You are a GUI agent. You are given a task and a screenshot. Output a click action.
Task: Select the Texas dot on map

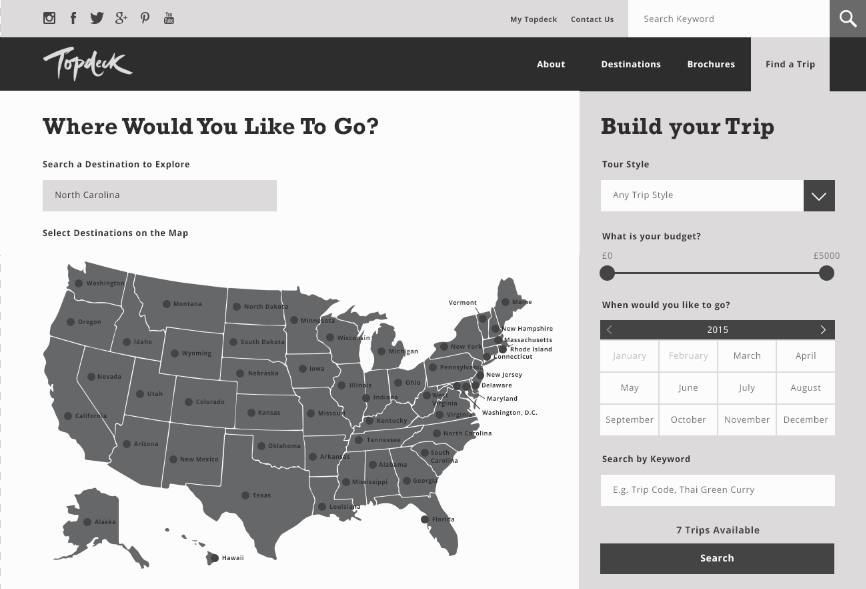pyautogui.click(x=245, y=495)
